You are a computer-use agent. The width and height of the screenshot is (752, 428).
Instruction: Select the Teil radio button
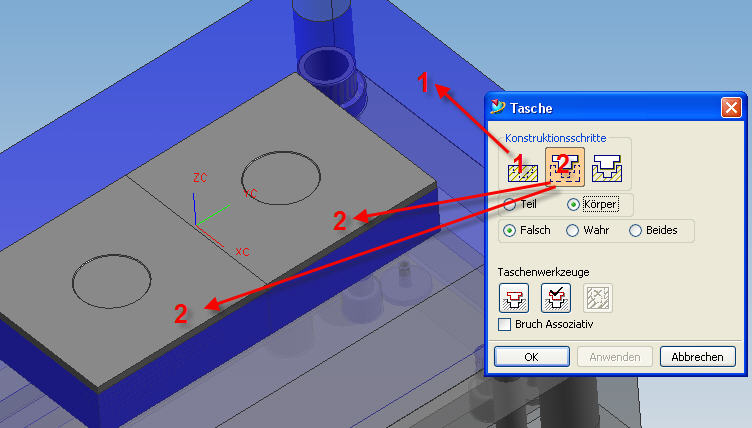coord(510,204)
